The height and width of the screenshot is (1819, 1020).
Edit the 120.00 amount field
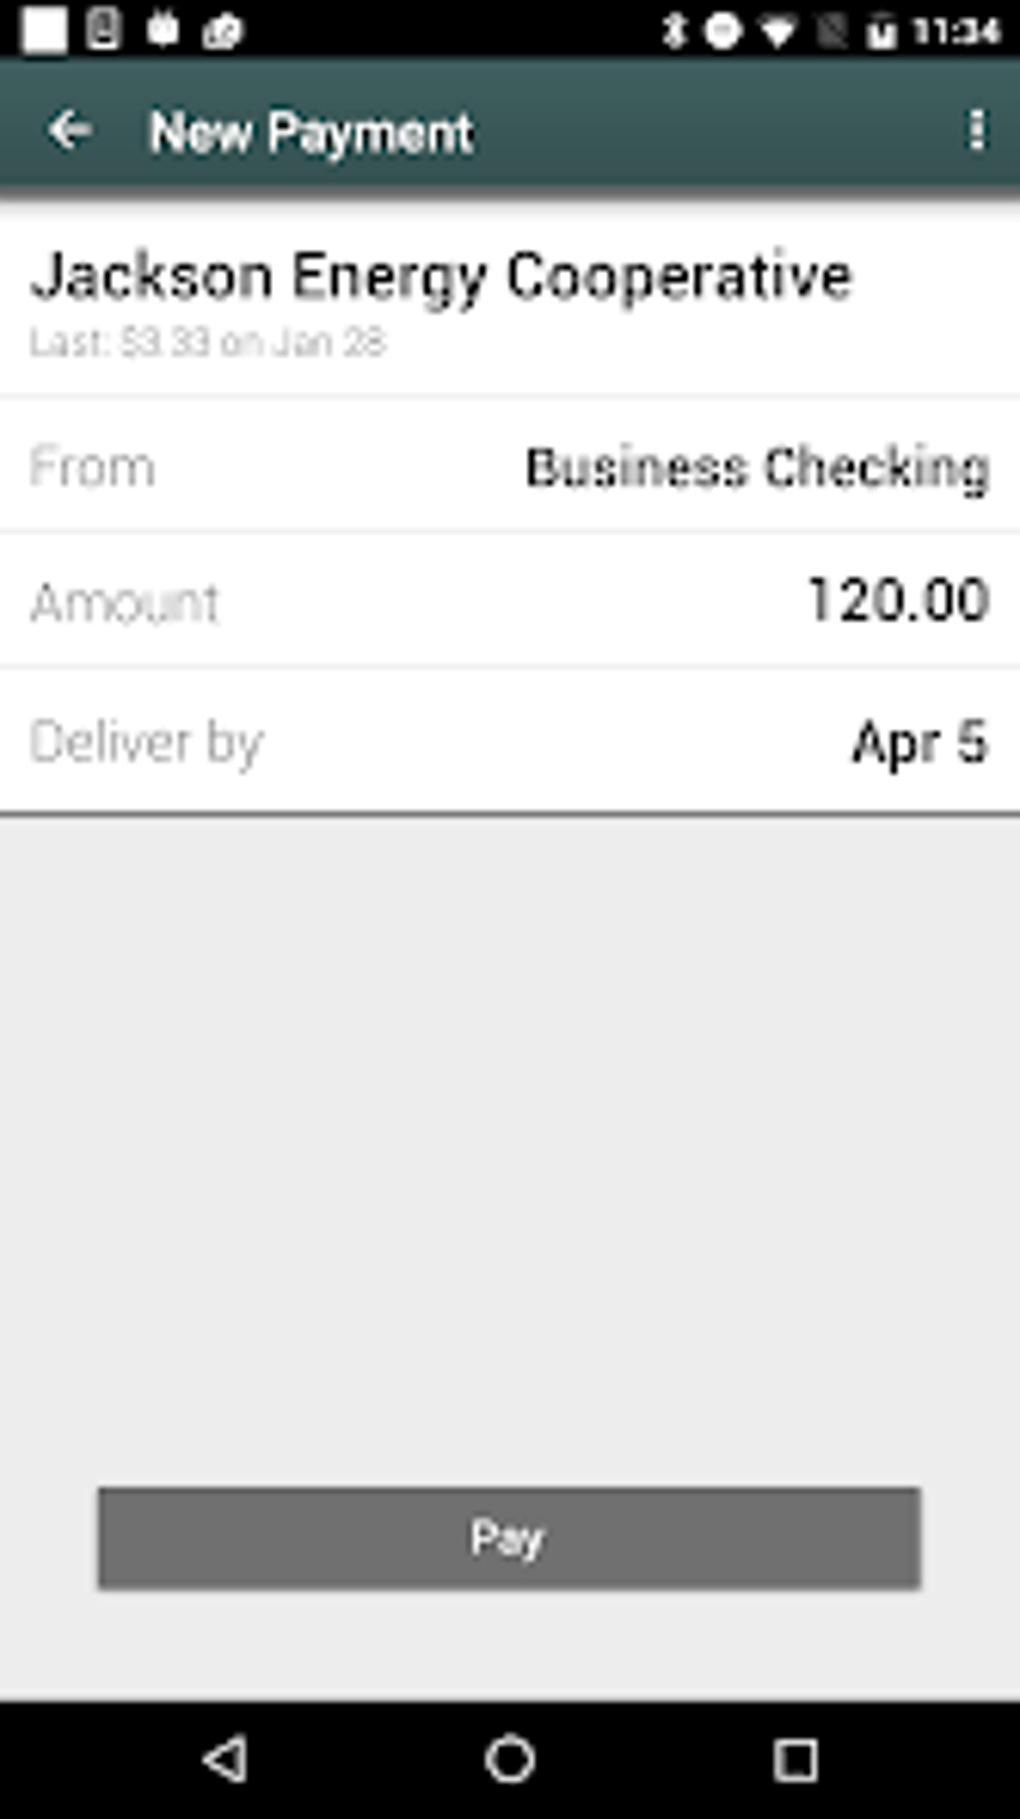(897, 600)
